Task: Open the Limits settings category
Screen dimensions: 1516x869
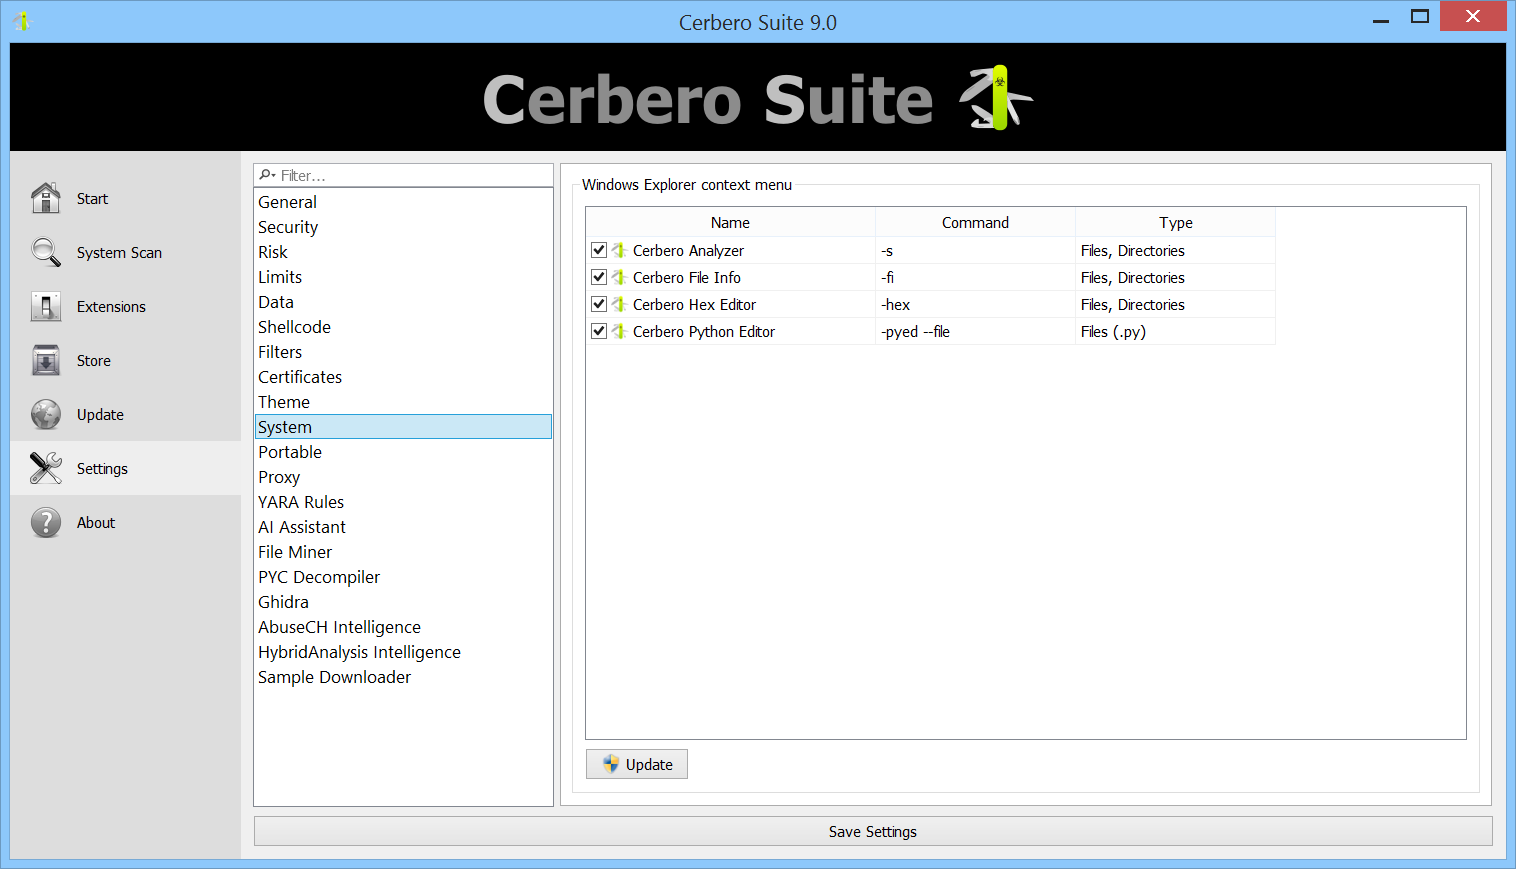Action: (403, 277)
